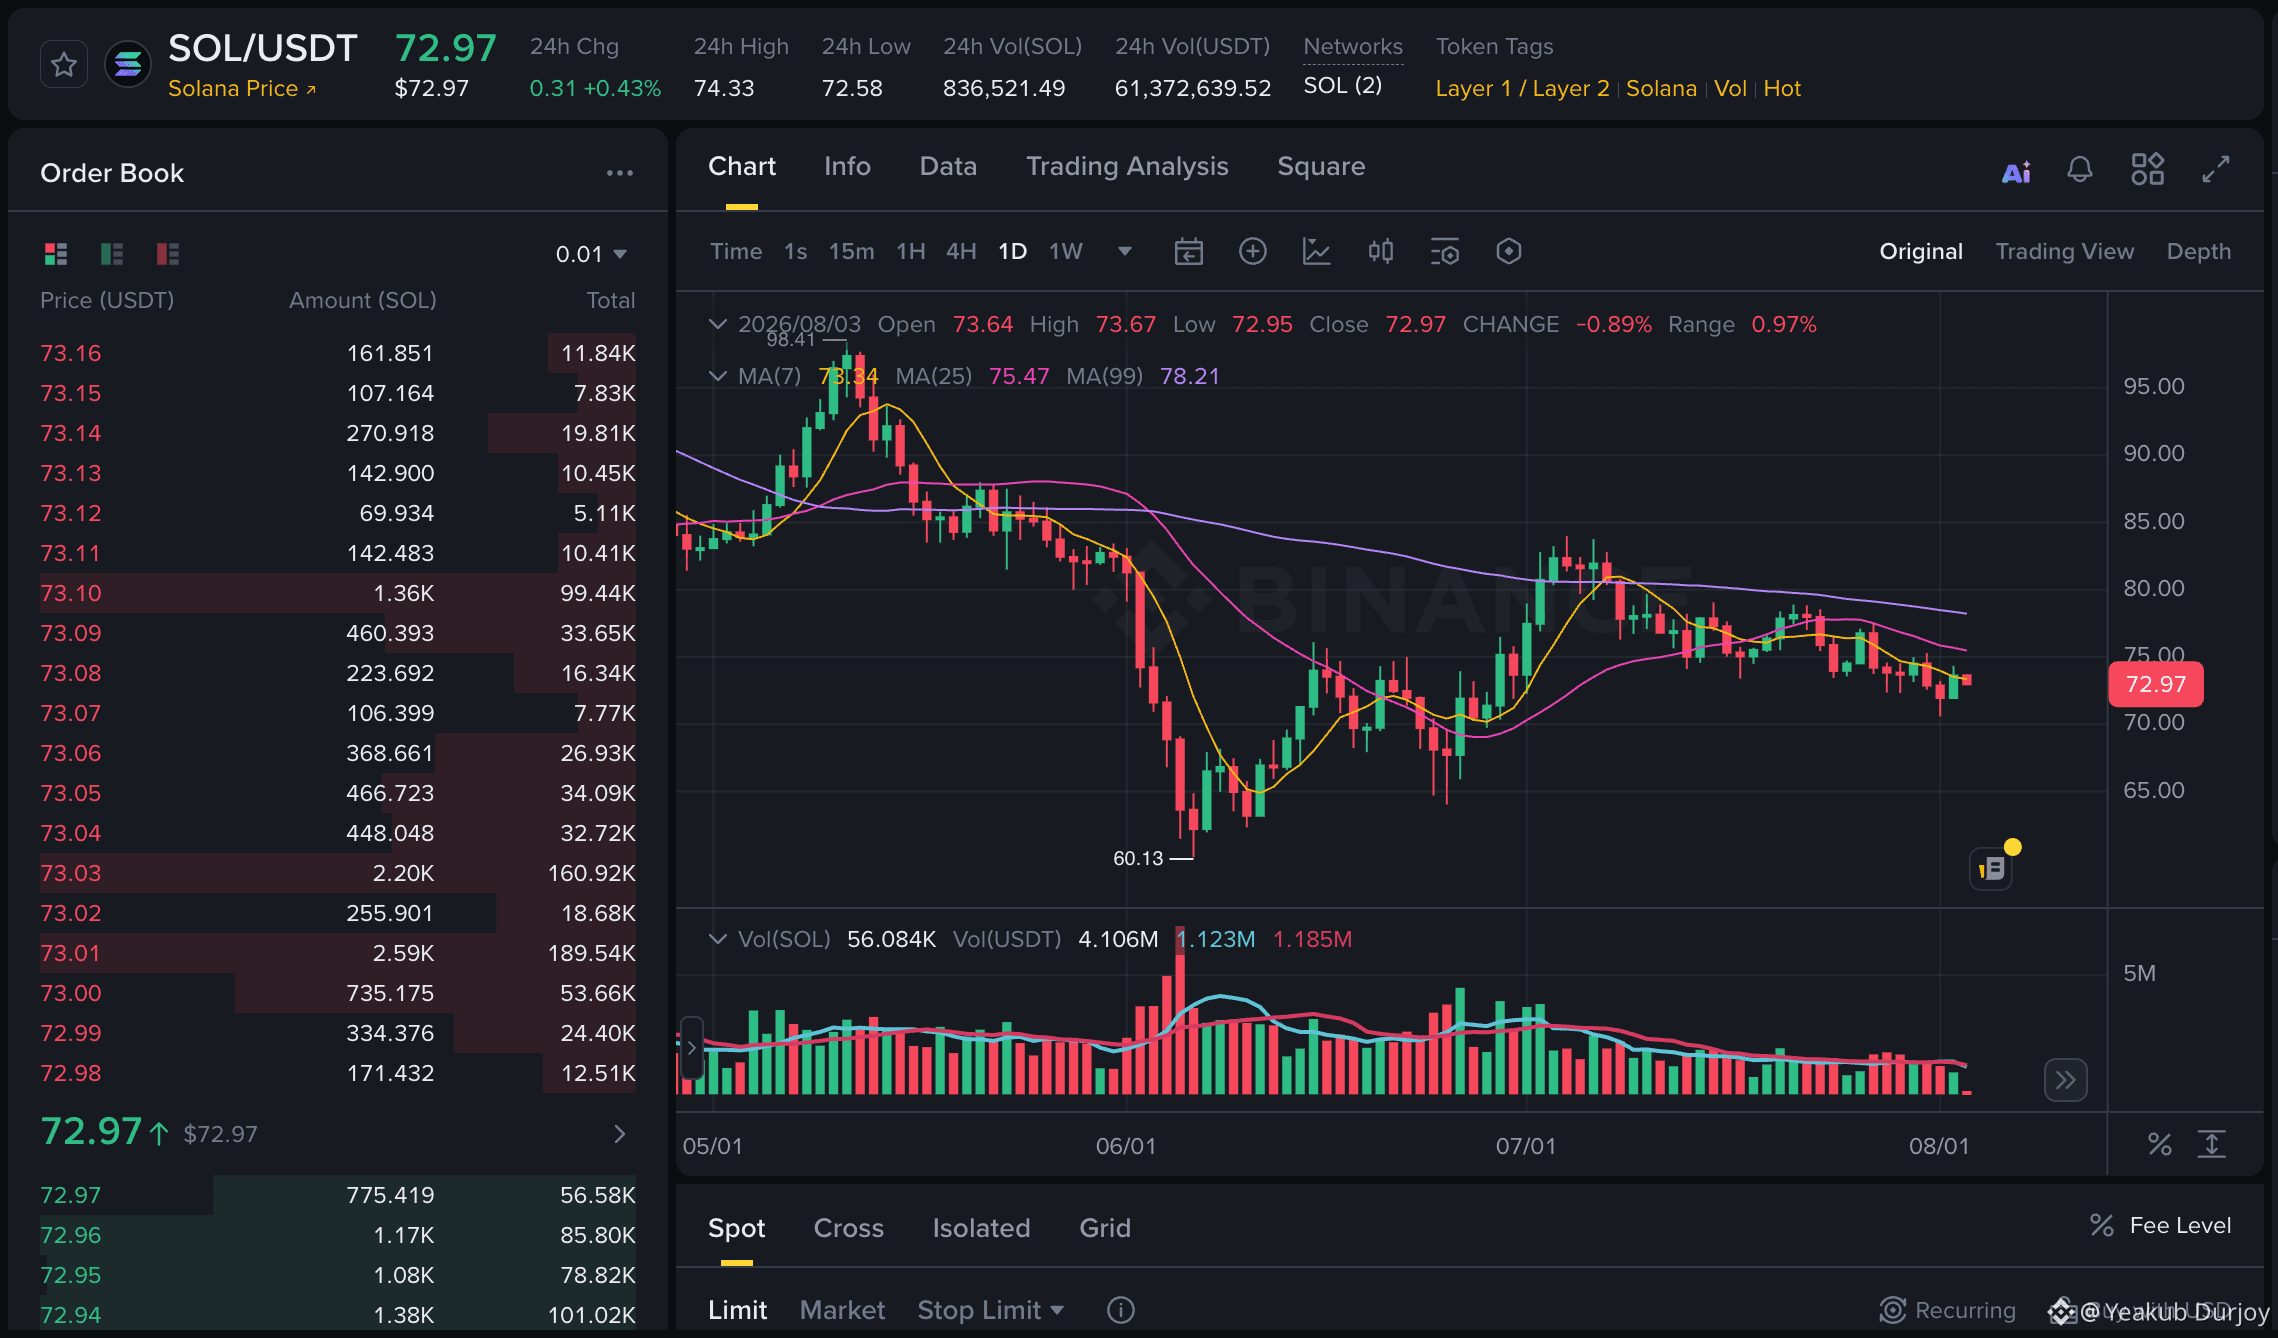Select the 15m time interval

(x=851, y=251)
